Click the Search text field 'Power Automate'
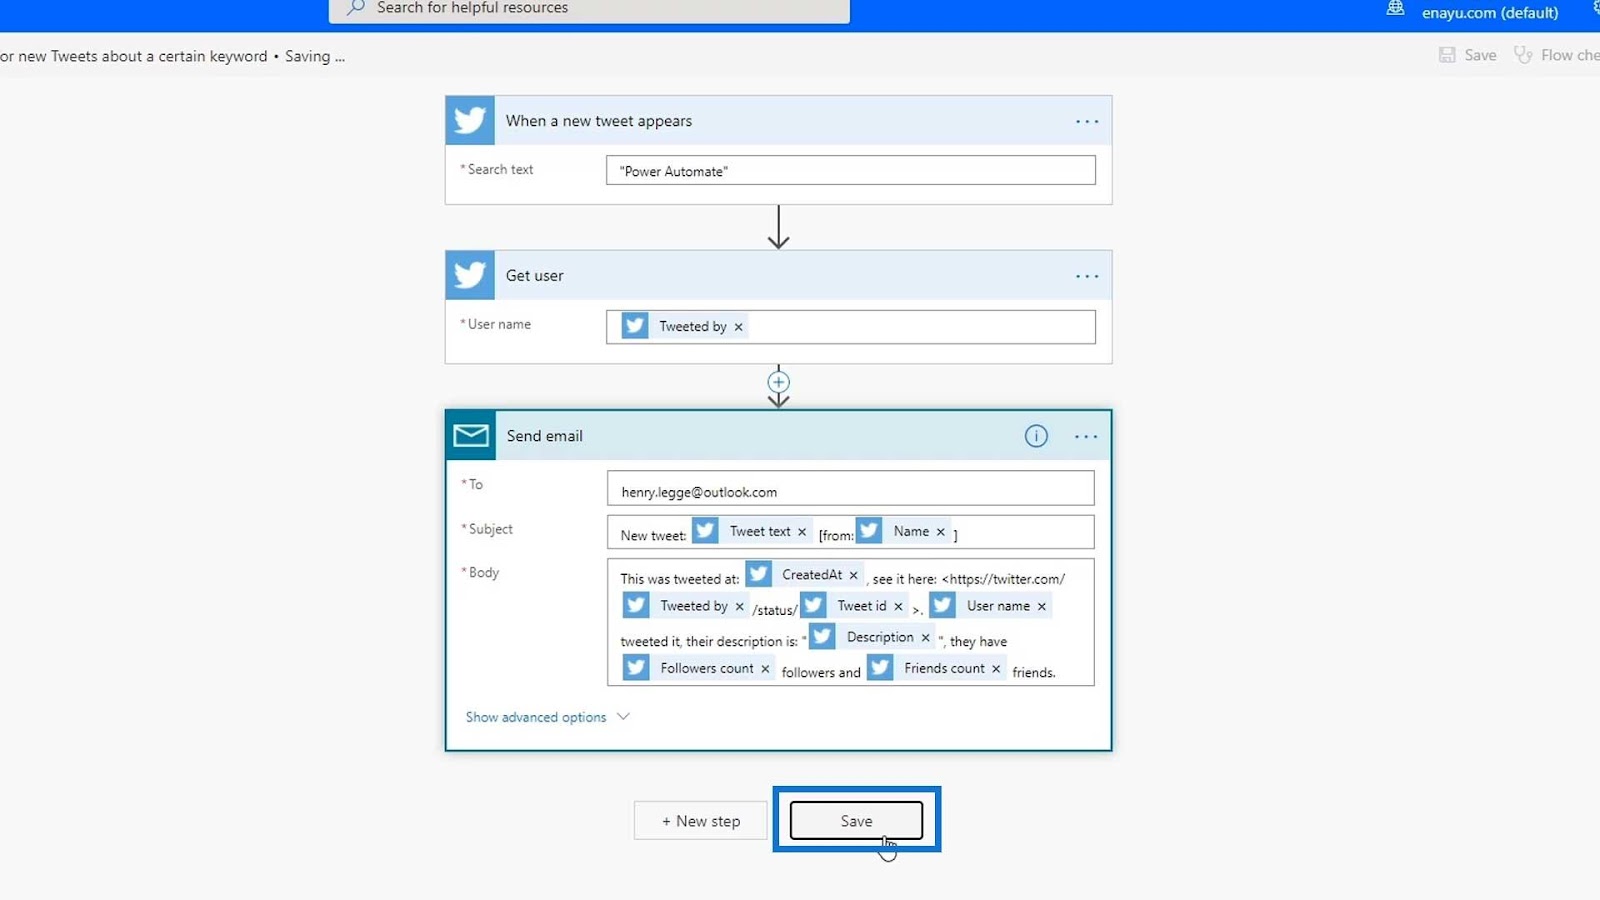The image size is (1600, 900). click(851, 170)
